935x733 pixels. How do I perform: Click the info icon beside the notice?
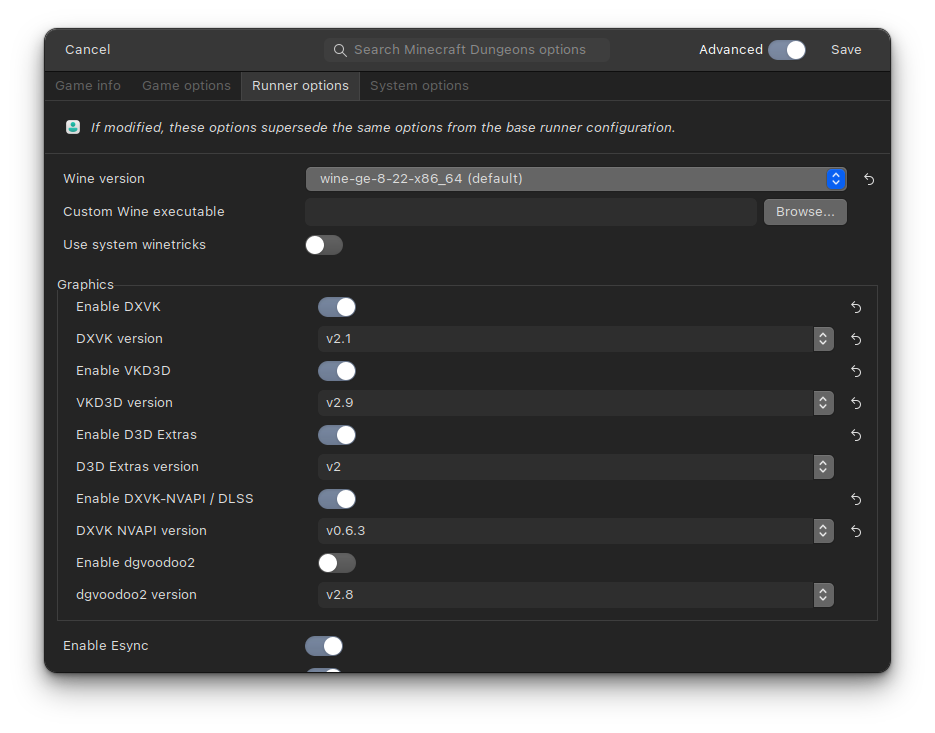click(73, 127)
